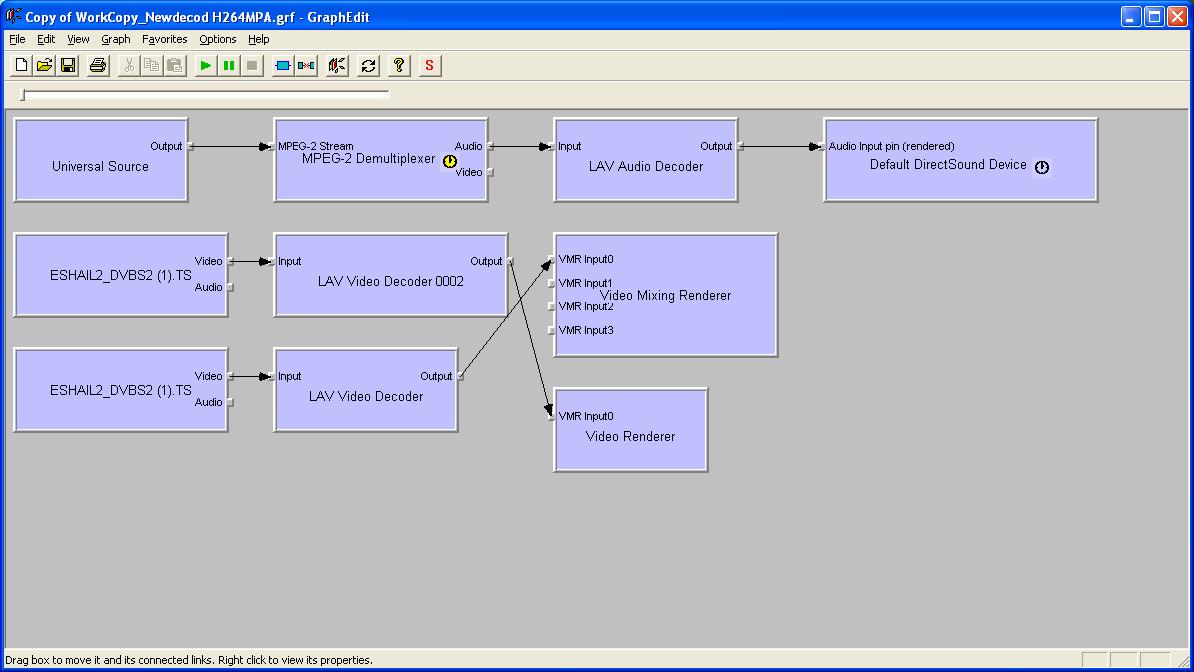The width and height of the screenshot is (1194, 672).
Task: Pause the running graph
Action: (228, 66)
